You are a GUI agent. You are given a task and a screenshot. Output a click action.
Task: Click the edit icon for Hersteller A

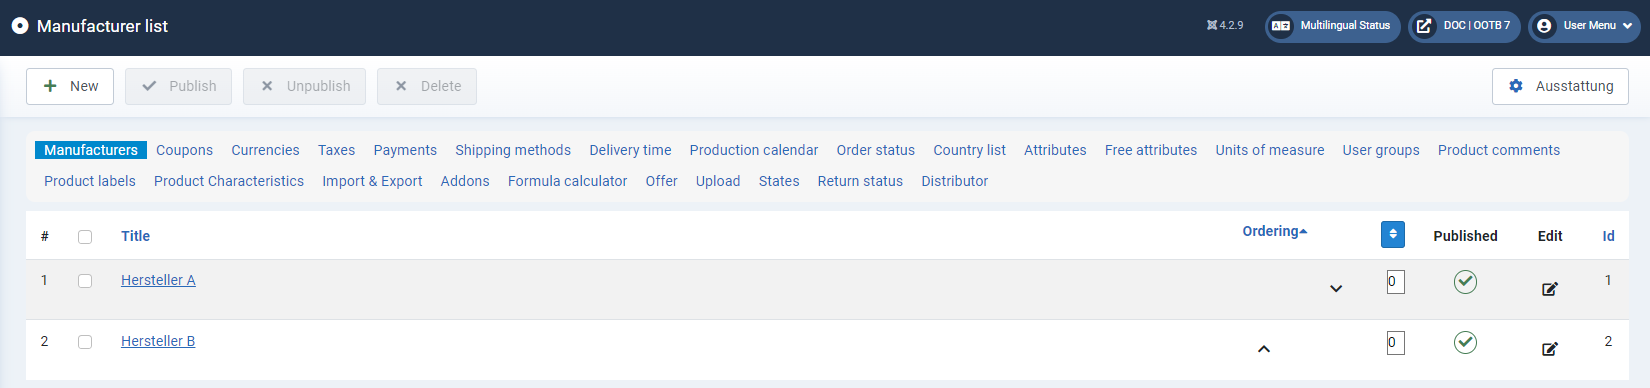pyautogui.click(x=1549, y=289)
